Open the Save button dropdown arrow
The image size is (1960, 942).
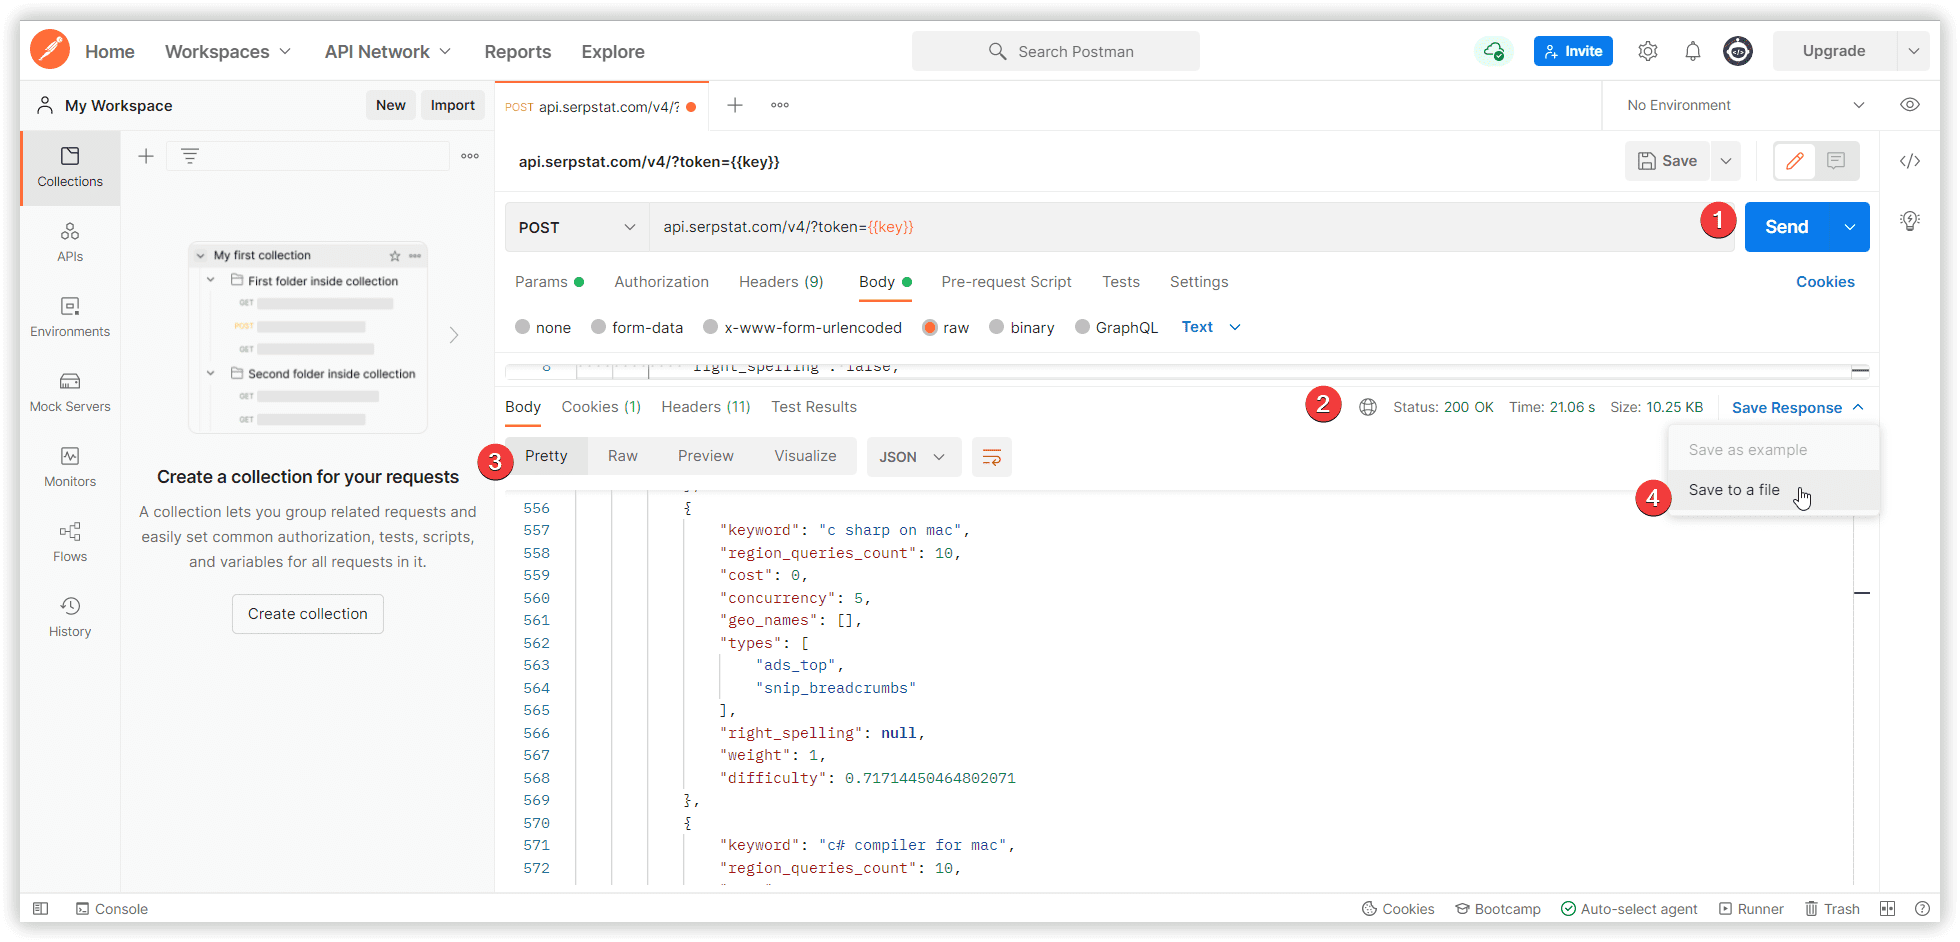[1726, 161]
